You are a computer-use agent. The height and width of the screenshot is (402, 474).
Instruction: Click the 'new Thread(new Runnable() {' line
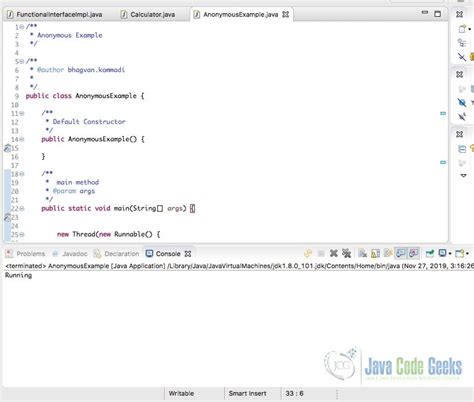click(109, 235)
